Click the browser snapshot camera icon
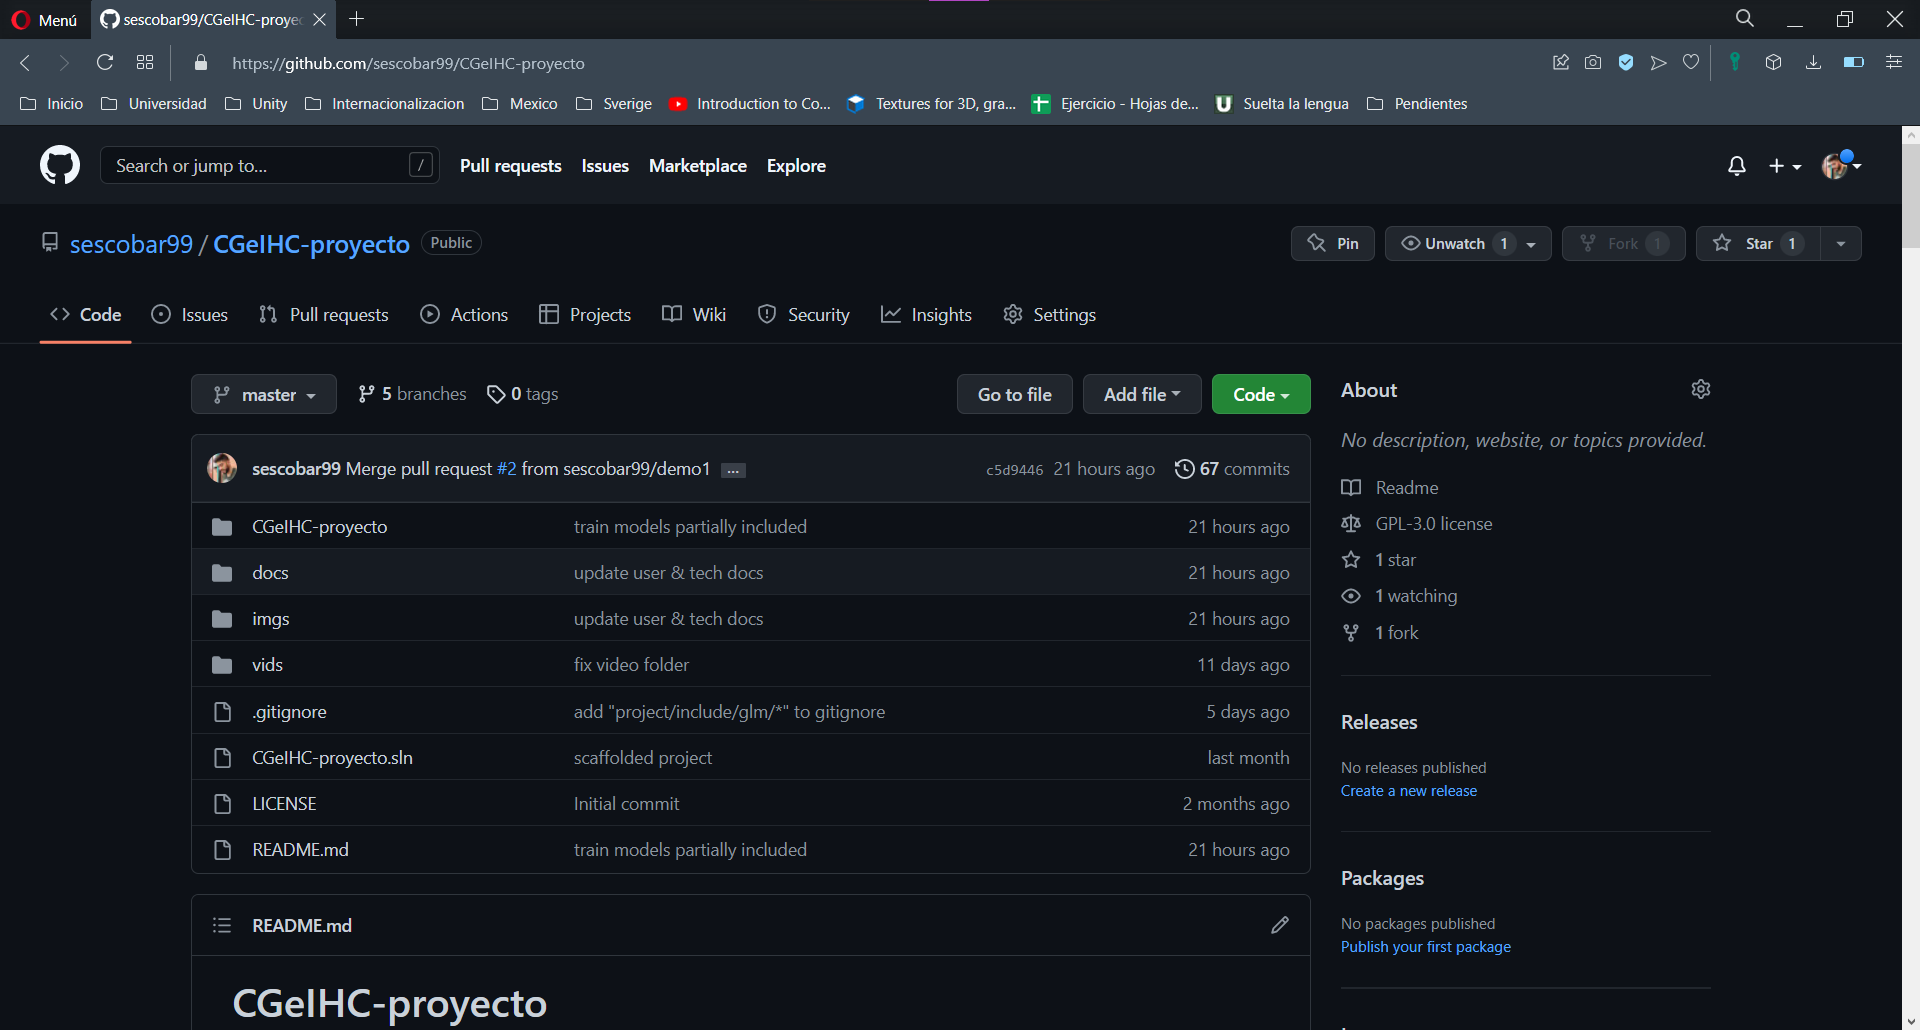Viewport: 1920px width, 1030px height. pyautogui.click(x=1593, y=62)
